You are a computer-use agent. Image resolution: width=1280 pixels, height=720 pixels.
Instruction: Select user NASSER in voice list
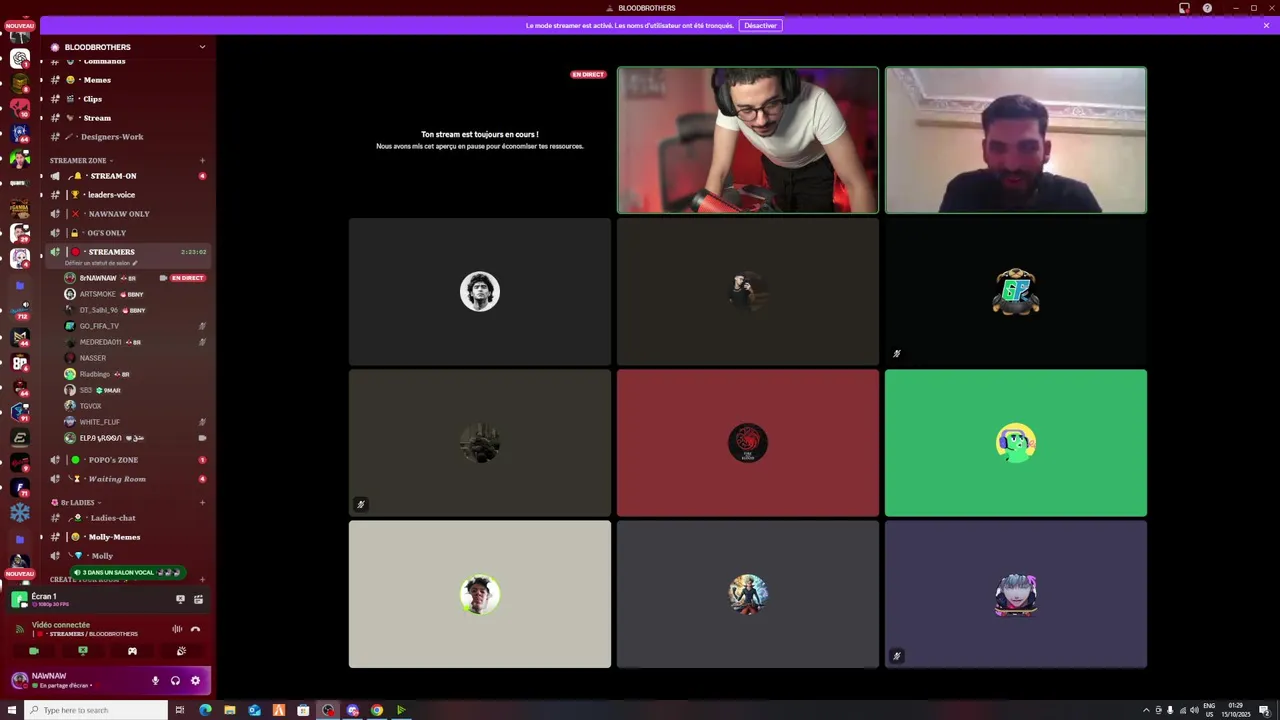tap(135, 358)
